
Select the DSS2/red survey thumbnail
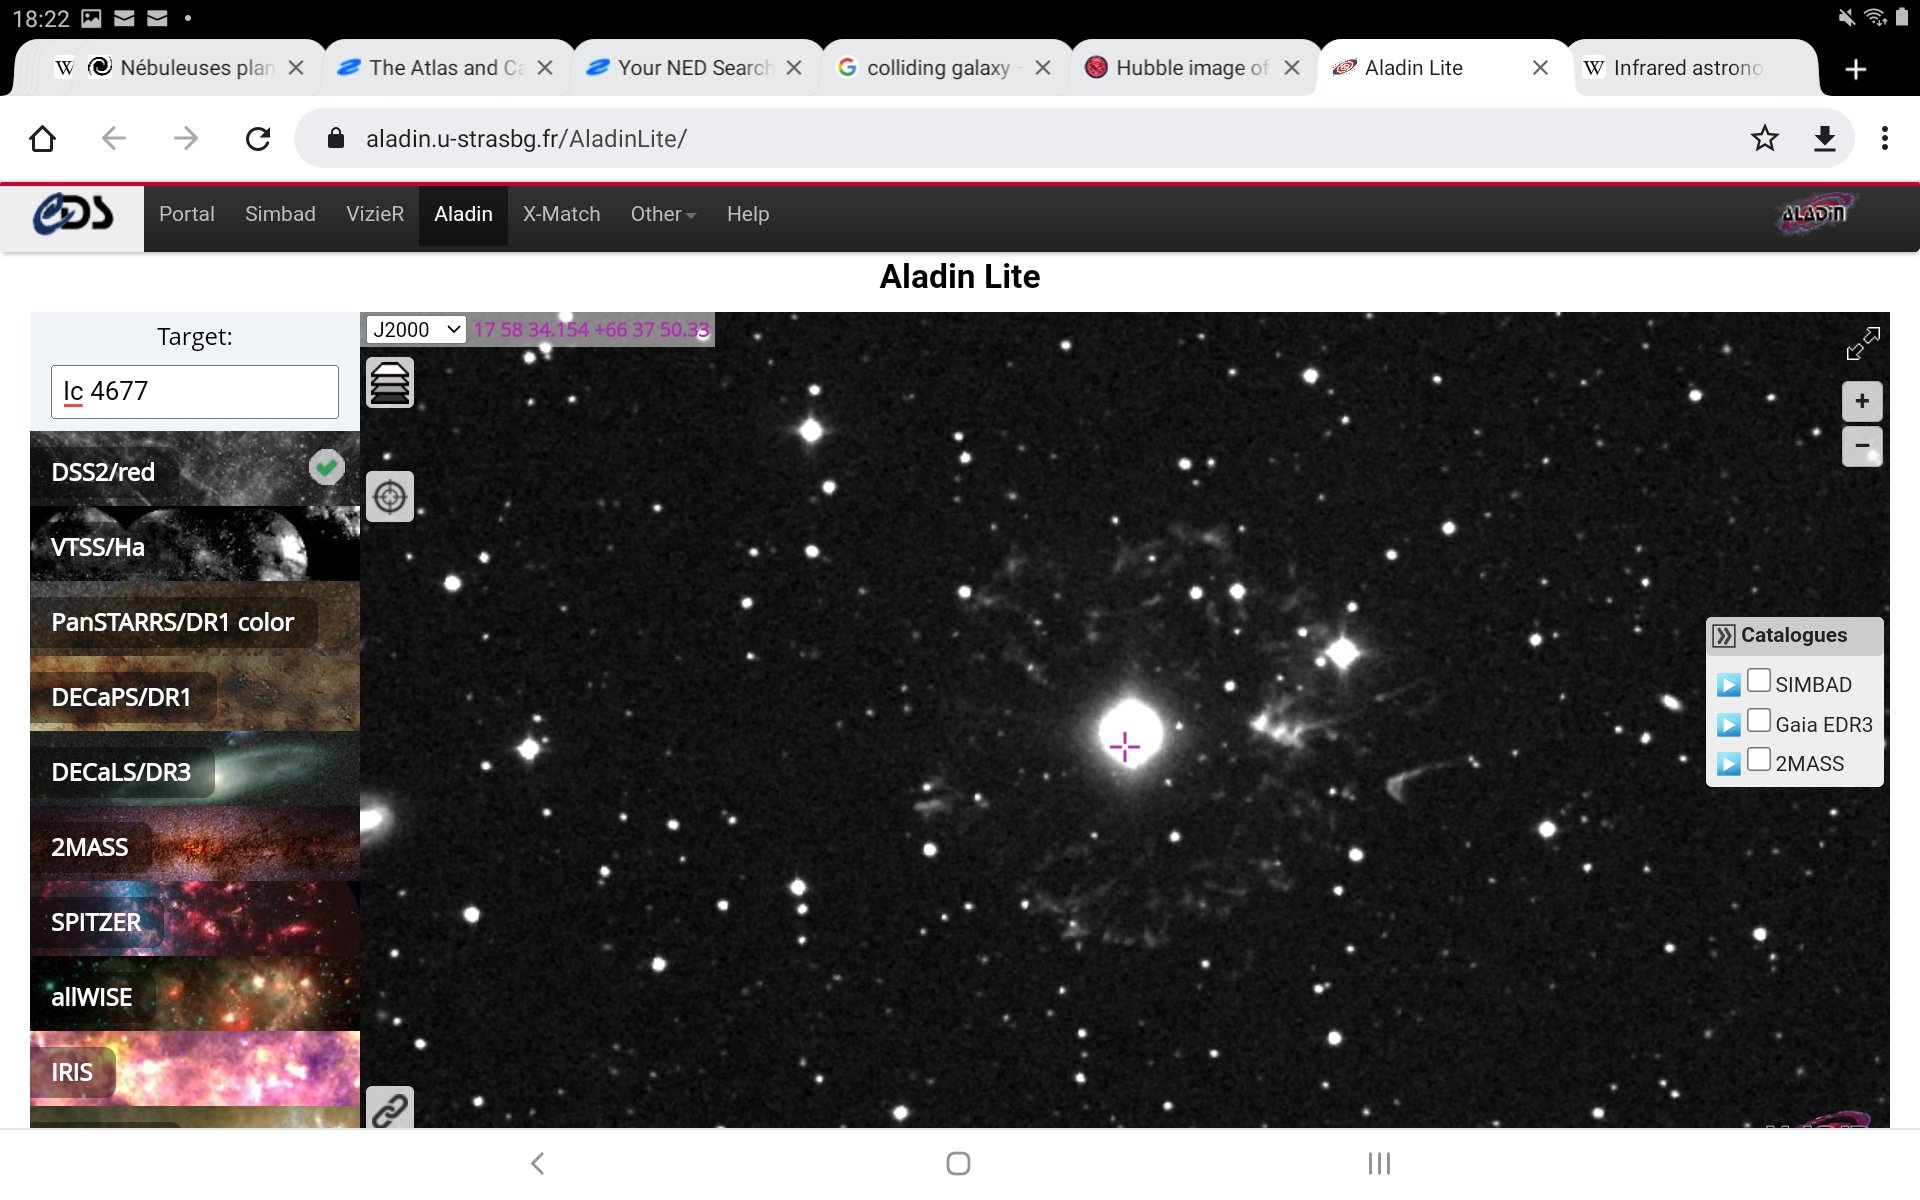[195, 468]
